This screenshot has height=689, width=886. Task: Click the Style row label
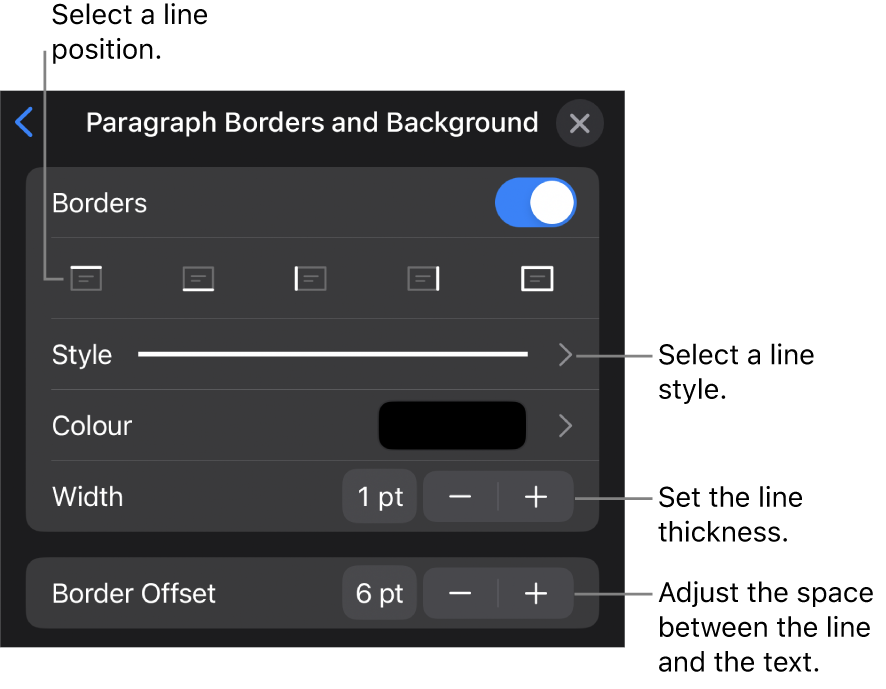tap(82, 356)
